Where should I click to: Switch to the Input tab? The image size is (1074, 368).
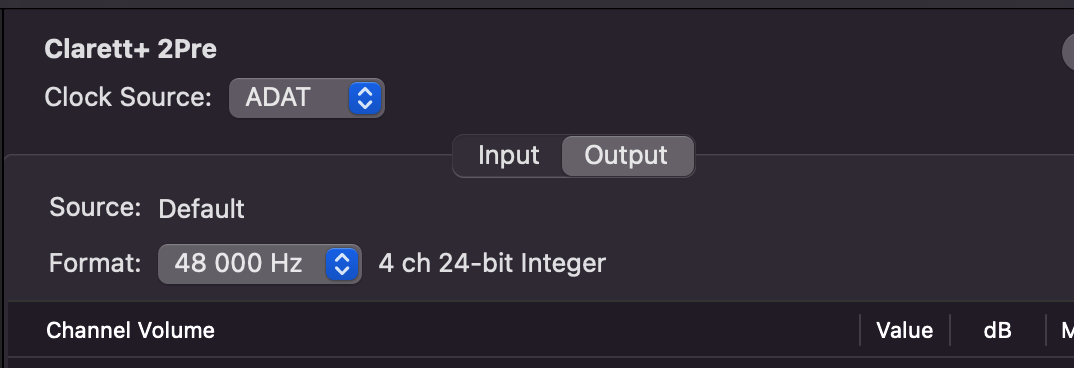[x=508, y=156]
